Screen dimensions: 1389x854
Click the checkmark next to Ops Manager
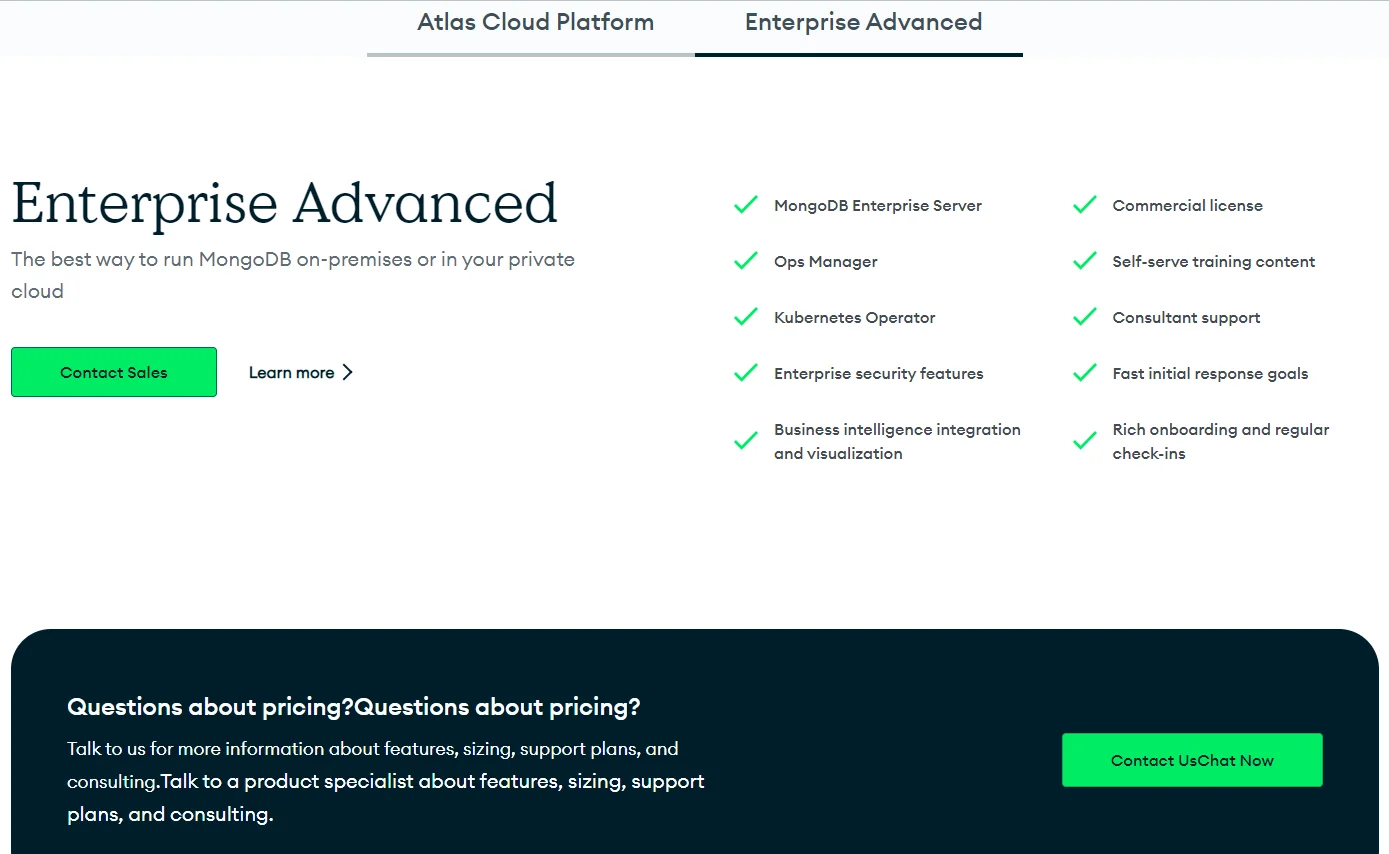[x=746, y=261]
